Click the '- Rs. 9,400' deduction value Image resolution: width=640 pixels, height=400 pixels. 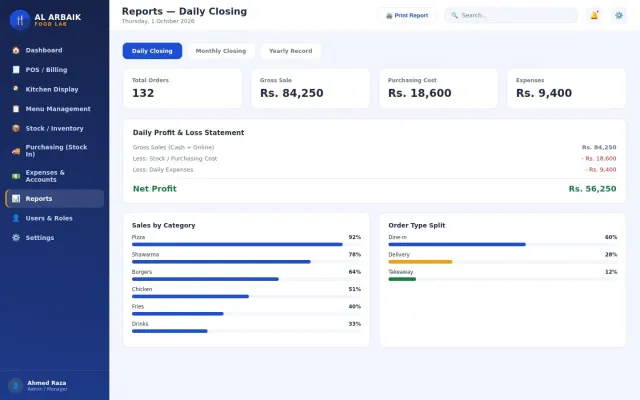600,169
